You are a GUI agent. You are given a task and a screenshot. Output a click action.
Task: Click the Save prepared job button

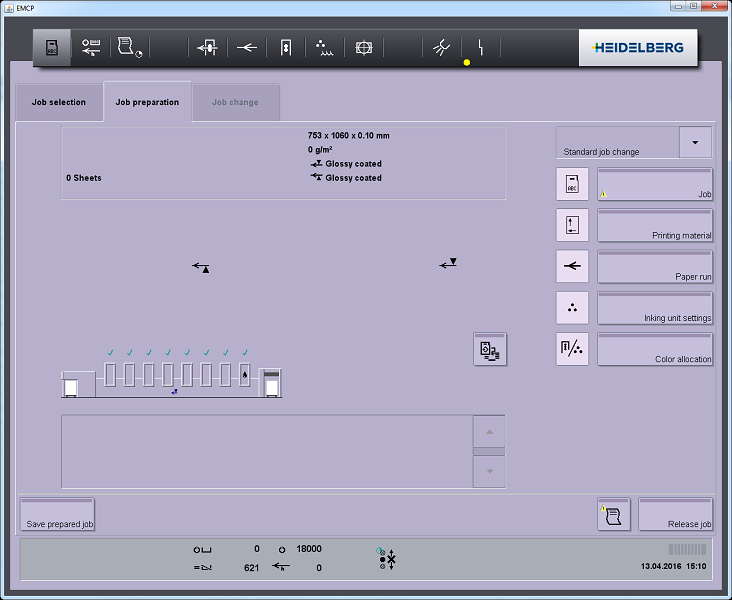click(x=57, y=515)
